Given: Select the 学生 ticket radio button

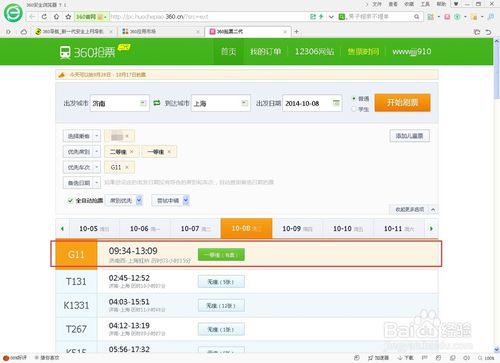Looking at the screenshot, I should click(x=354, y=109).
